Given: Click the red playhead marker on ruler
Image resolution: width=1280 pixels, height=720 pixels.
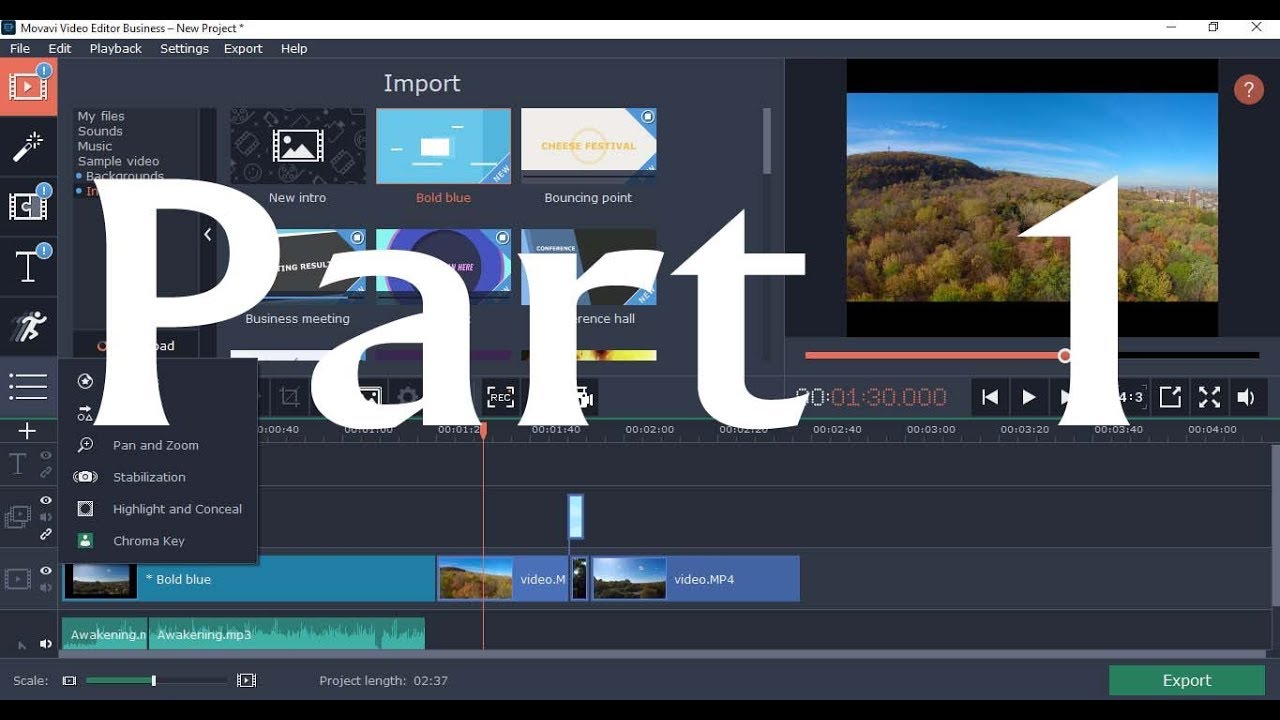Looking at the screenshot, I should [483, 430].
